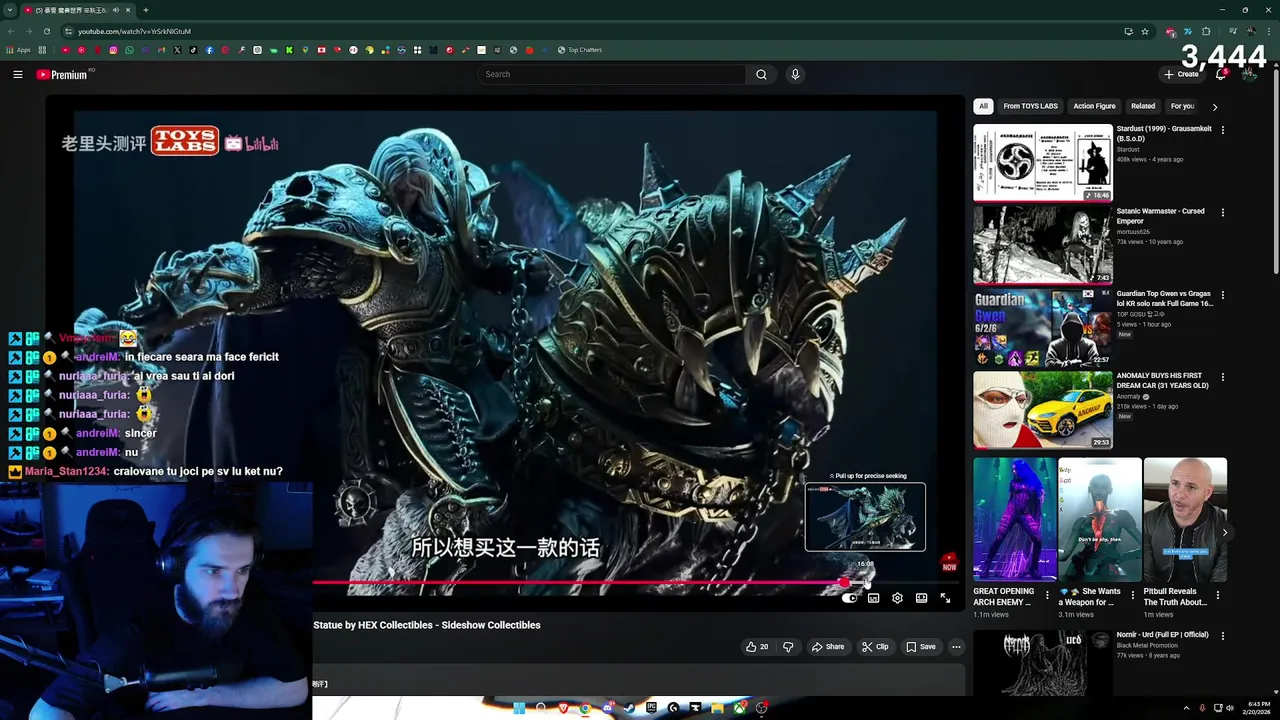The width and height of the screenshot is (1280, 720).
Task: Click the browser address bar URL
Action: coord(134,31)
